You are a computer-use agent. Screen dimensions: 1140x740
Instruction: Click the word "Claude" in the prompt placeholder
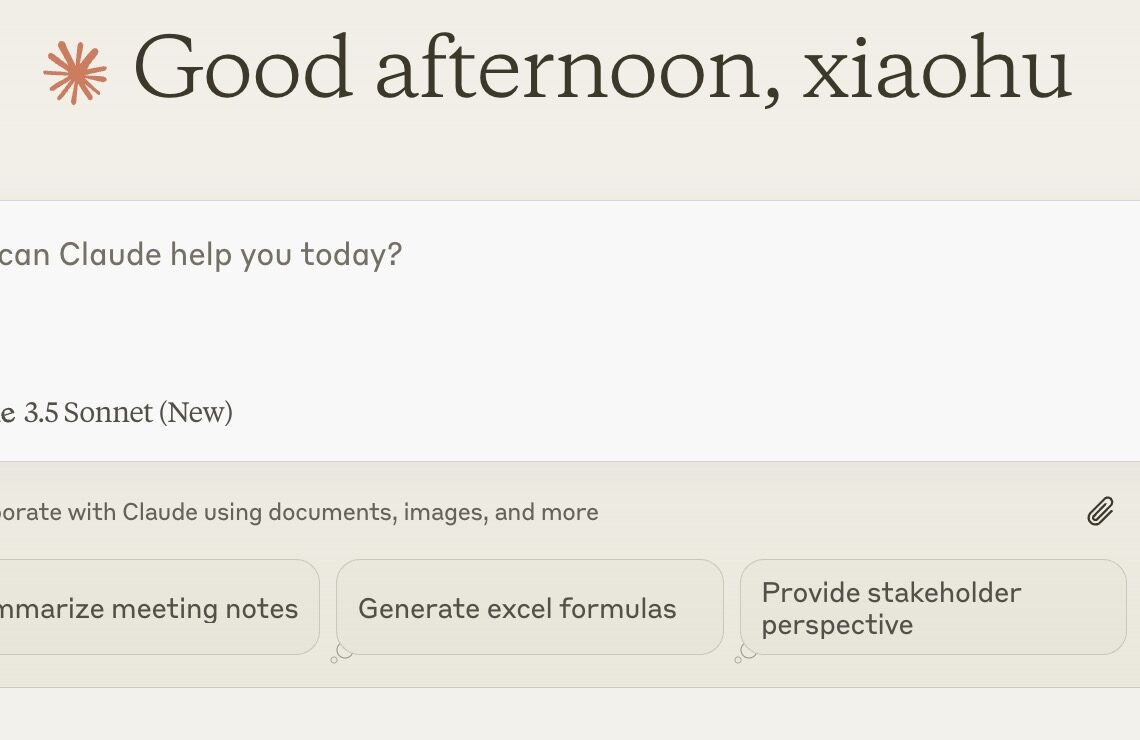[x=110, y=255]
